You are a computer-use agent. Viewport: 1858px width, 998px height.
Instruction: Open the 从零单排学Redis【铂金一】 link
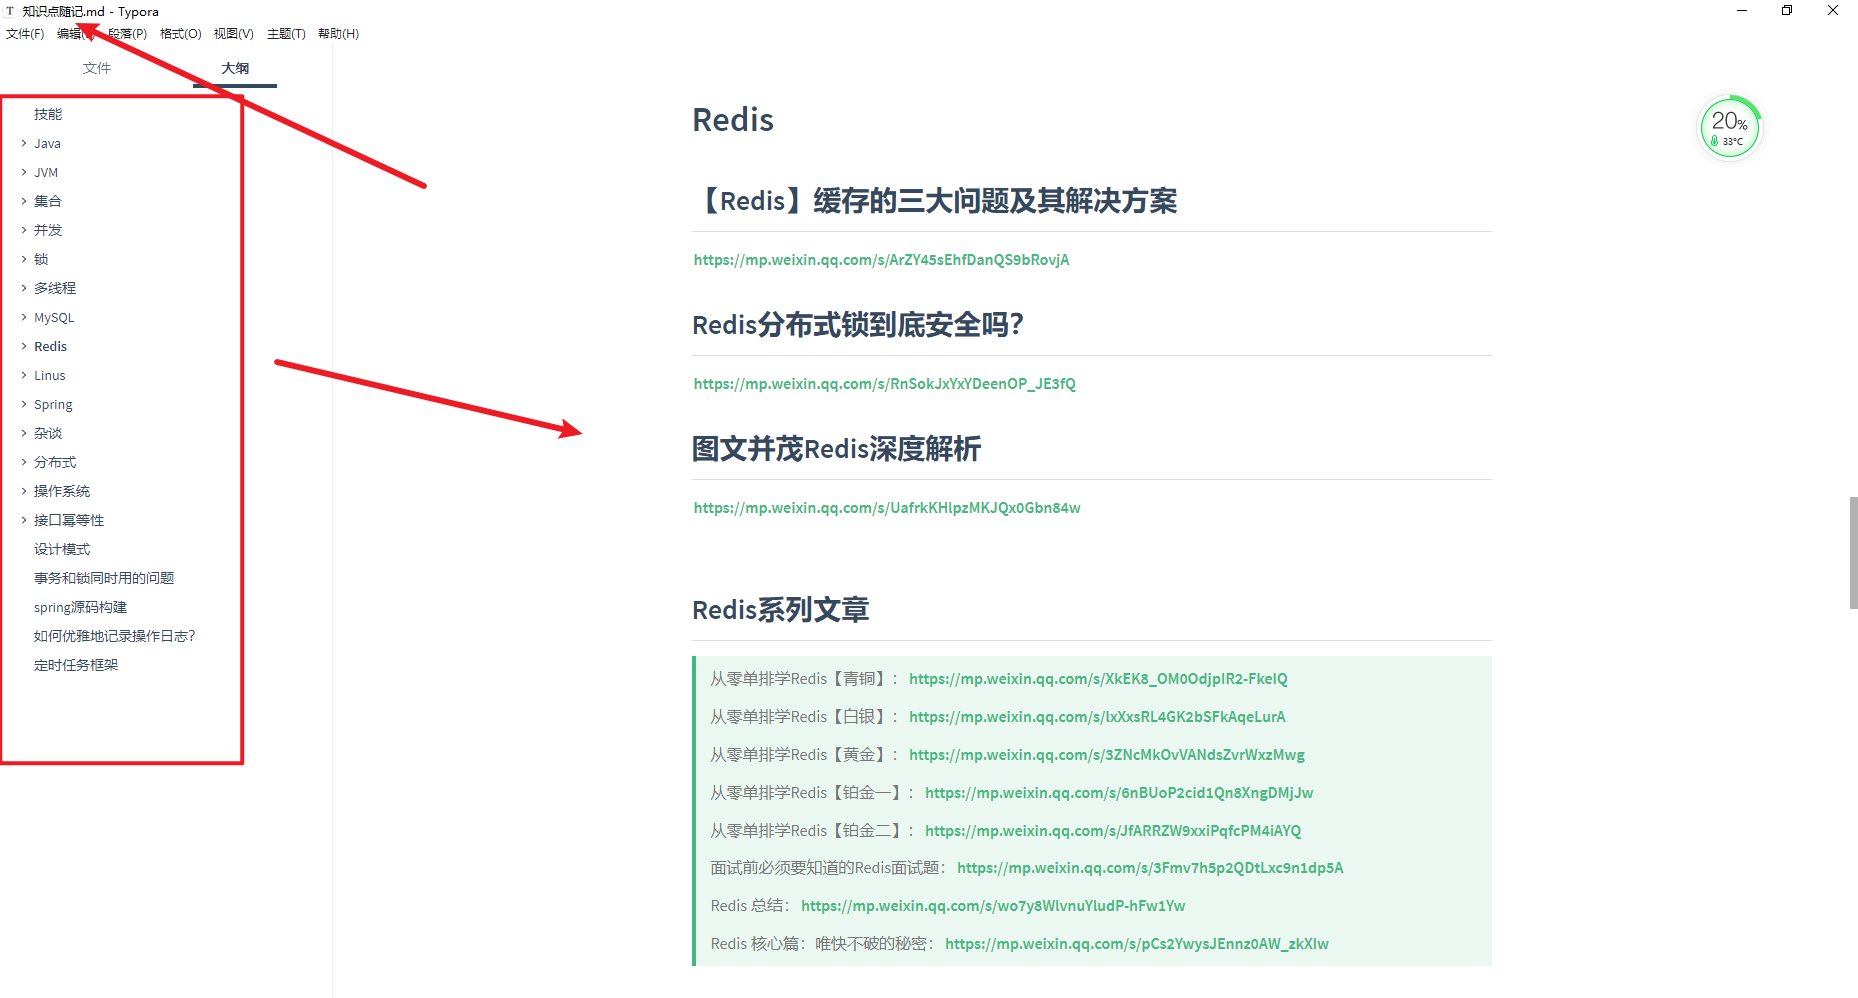click(1119, 793)
